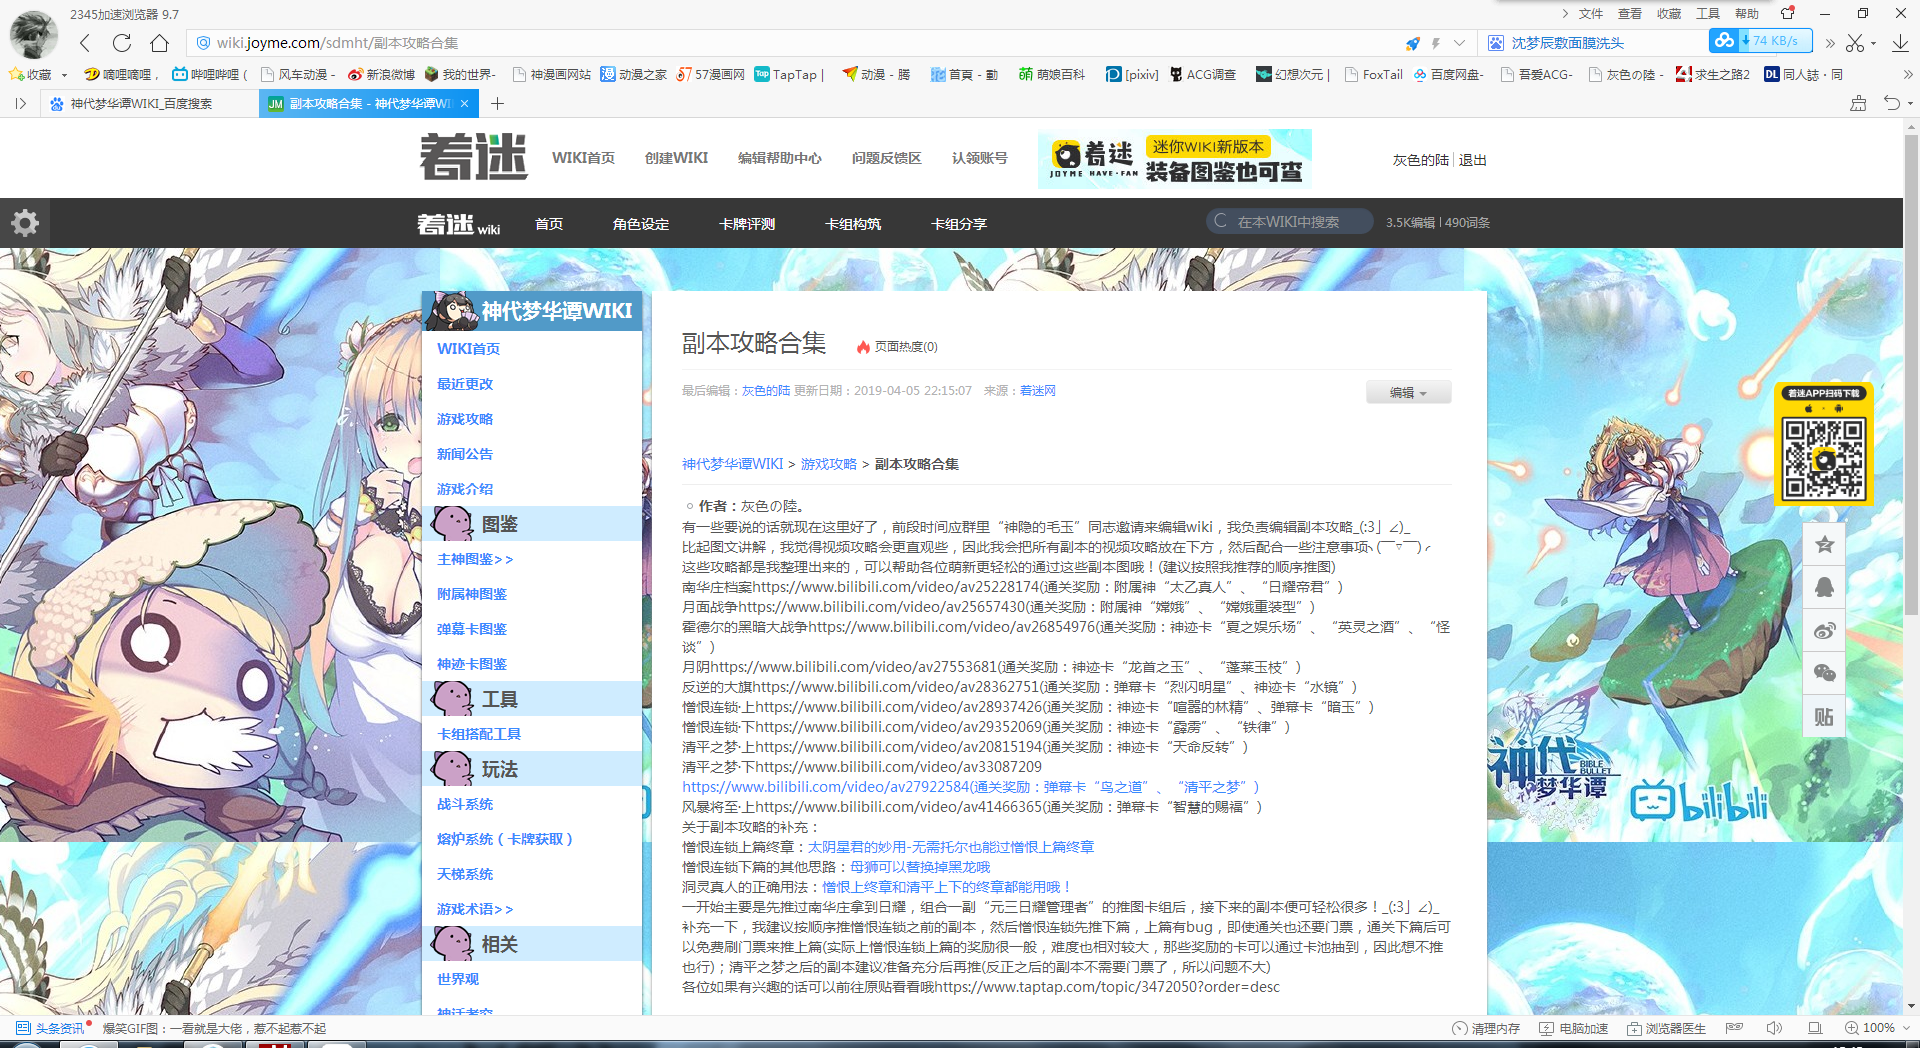Open the 工具 menu
Viewport: 1920px width, 1048px height.
coord(1708,13)
